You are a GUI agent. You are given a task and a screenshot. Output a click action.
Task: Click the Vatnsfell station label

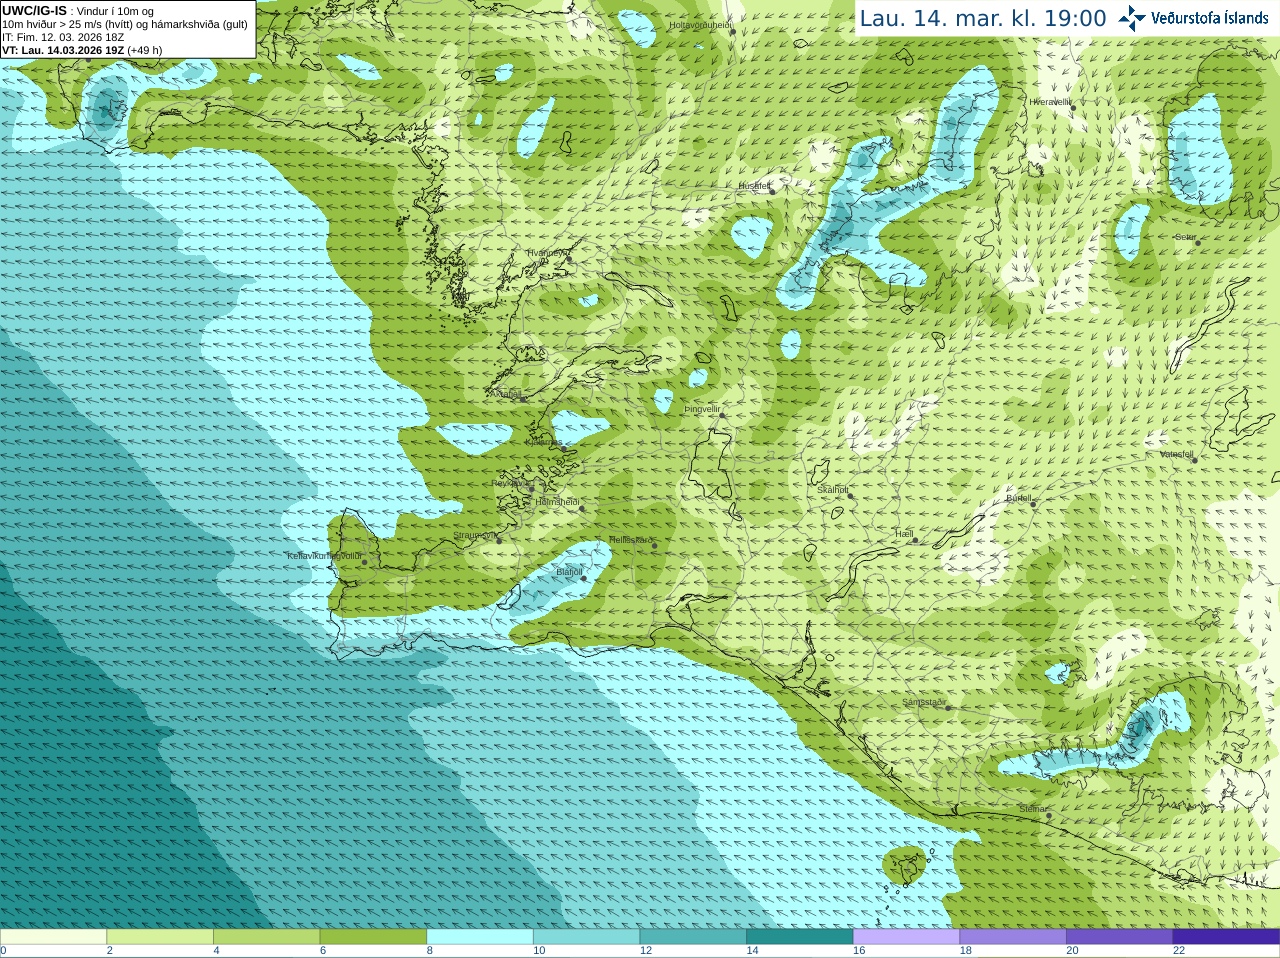click(x=1177, y=454)
